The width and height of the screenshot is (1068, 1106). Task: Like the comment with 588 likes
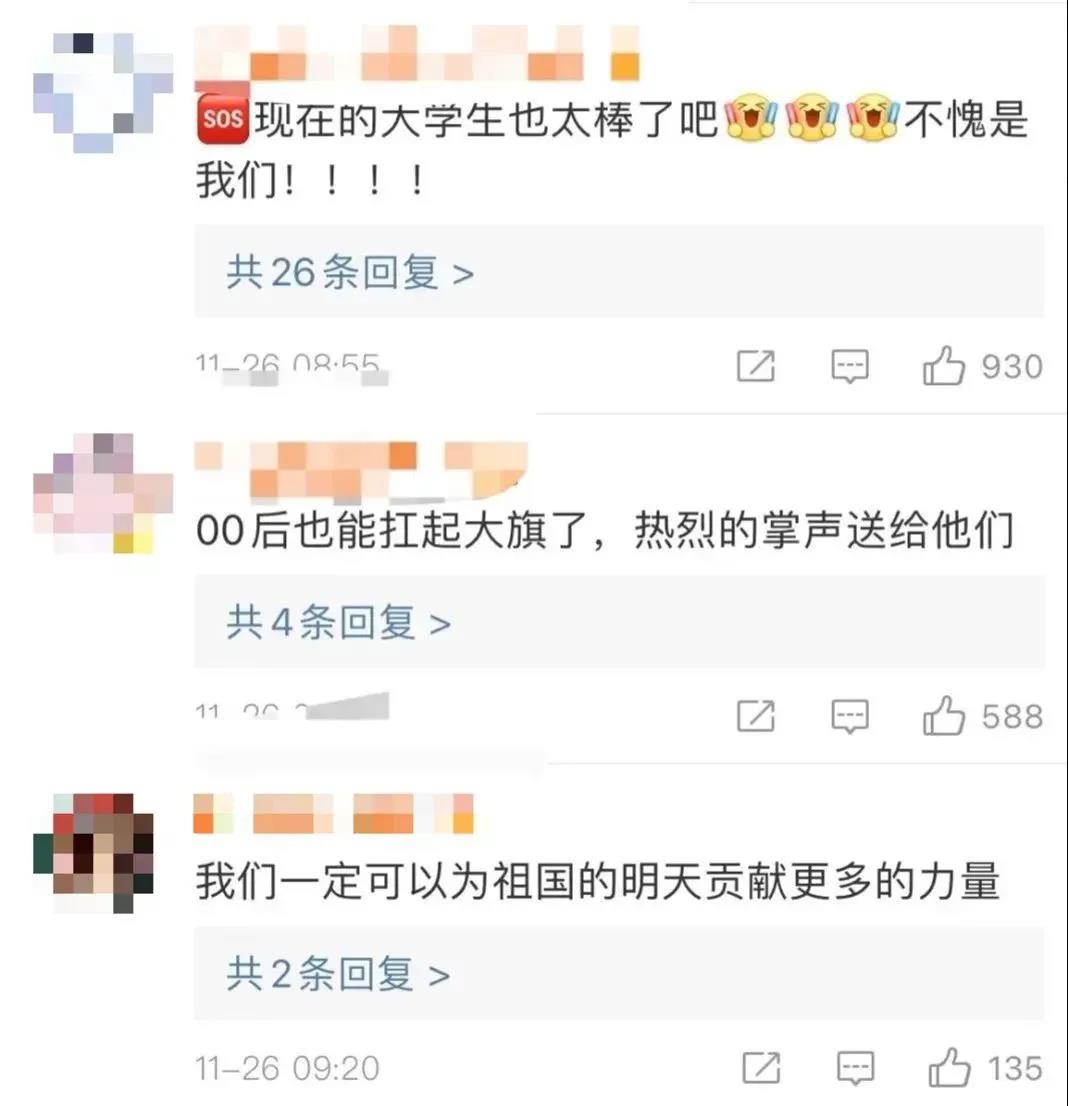tap(944, 716)
